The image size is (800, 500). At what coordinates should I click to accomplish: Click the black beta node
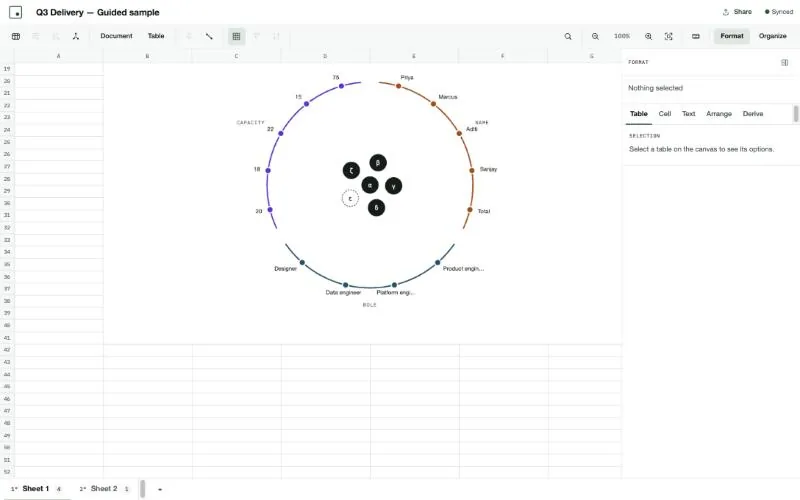pos(378,163)
